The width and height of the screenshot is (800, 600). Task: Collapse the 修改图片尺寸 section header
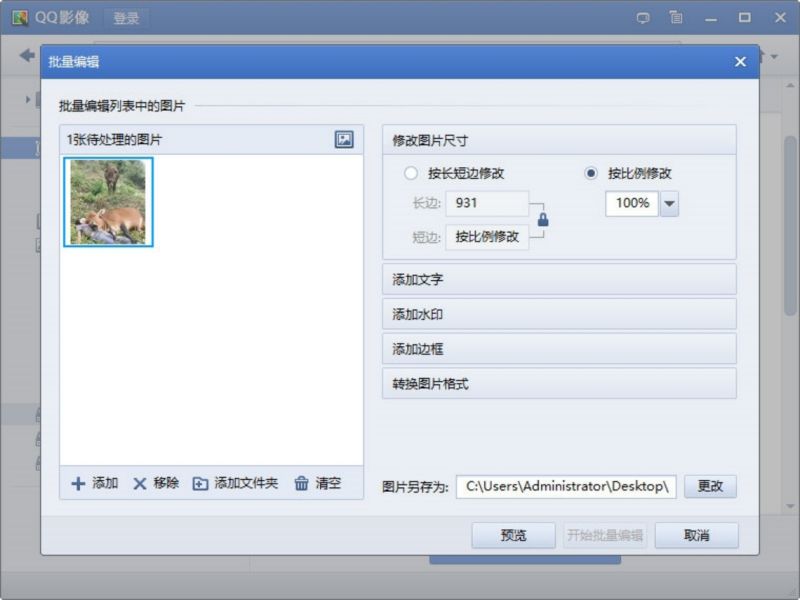pyautogui.click(x=559, y=140)
